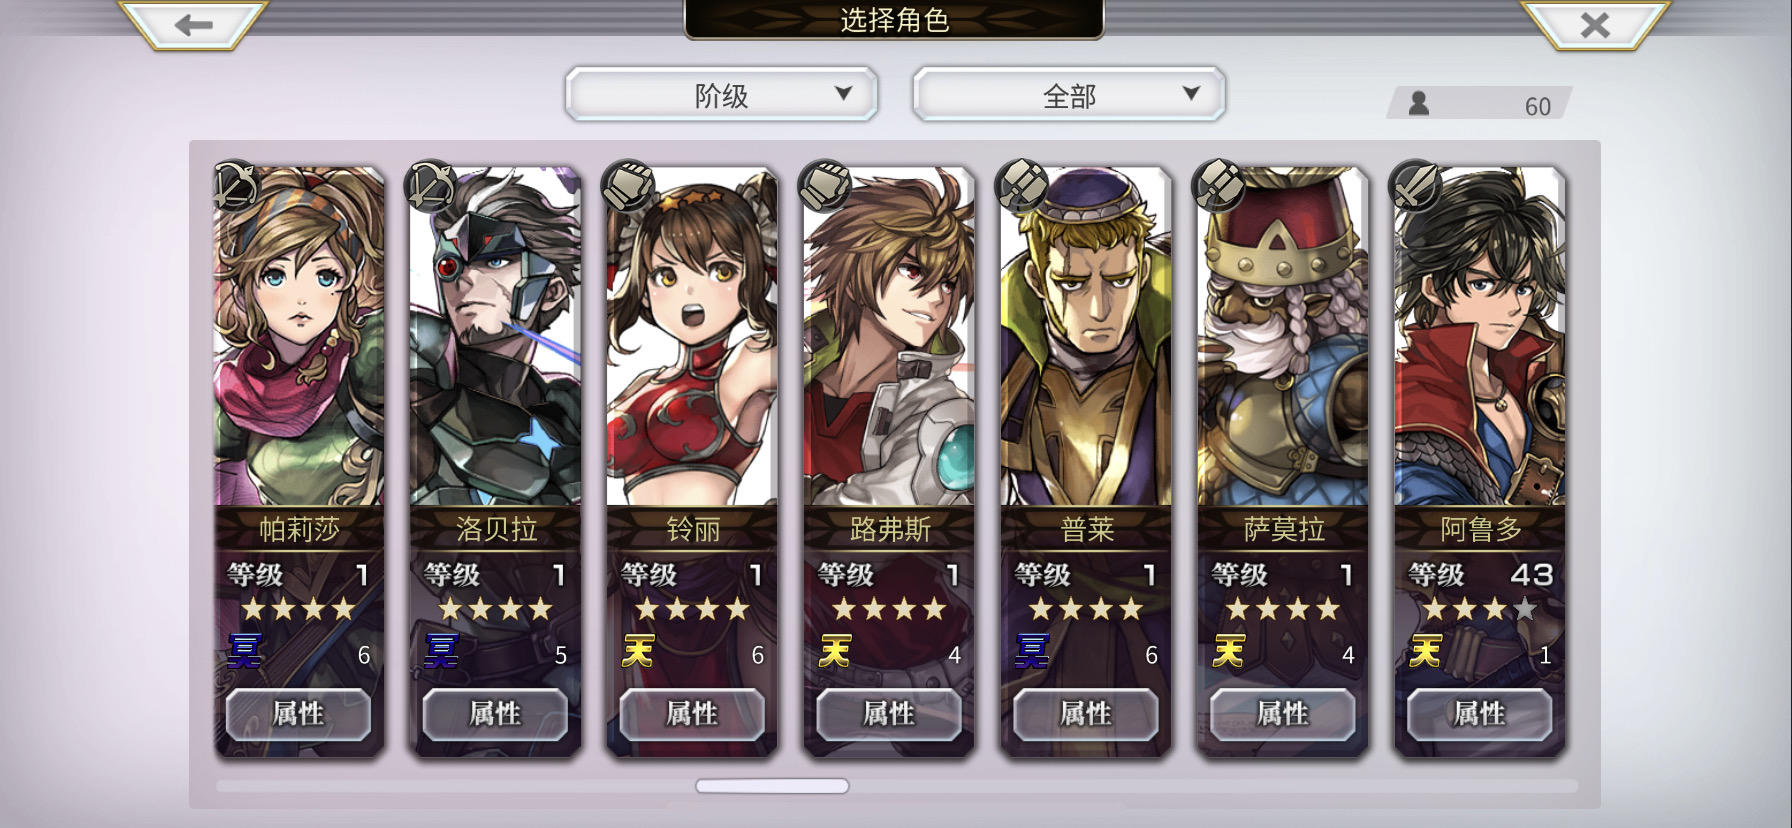
Task: Select the 阿鲁多 character card
Action: 1480,460
